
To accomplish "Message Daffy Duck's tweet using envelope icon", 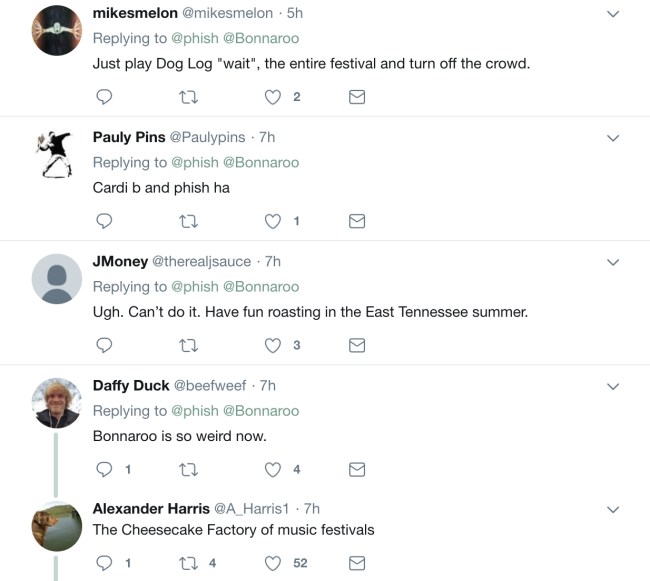I will click(x=356, y=469).
